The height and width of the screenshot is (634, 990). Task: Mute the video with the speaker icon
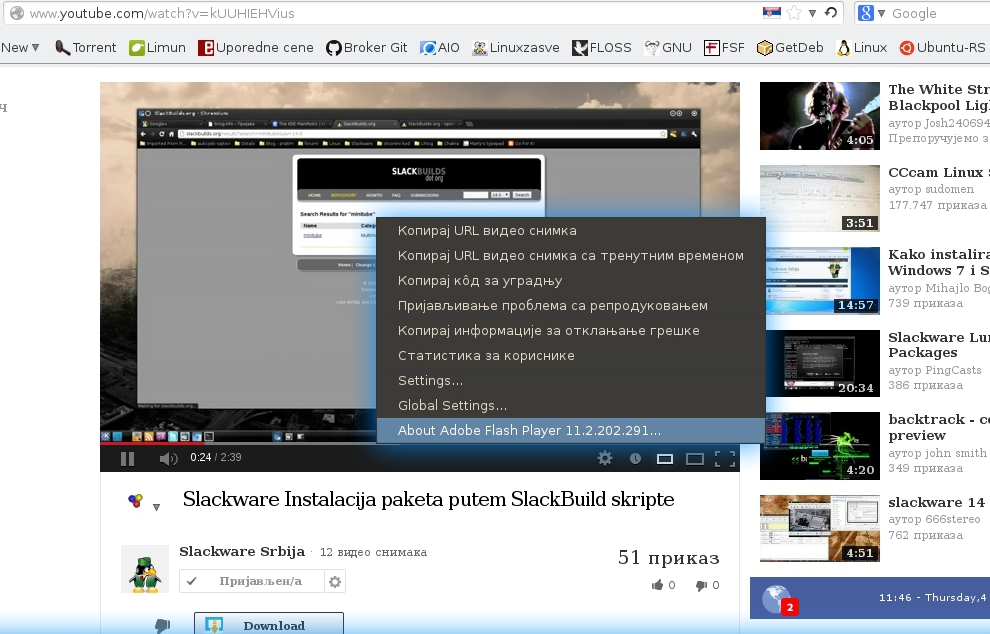click(x=168, y=459)
